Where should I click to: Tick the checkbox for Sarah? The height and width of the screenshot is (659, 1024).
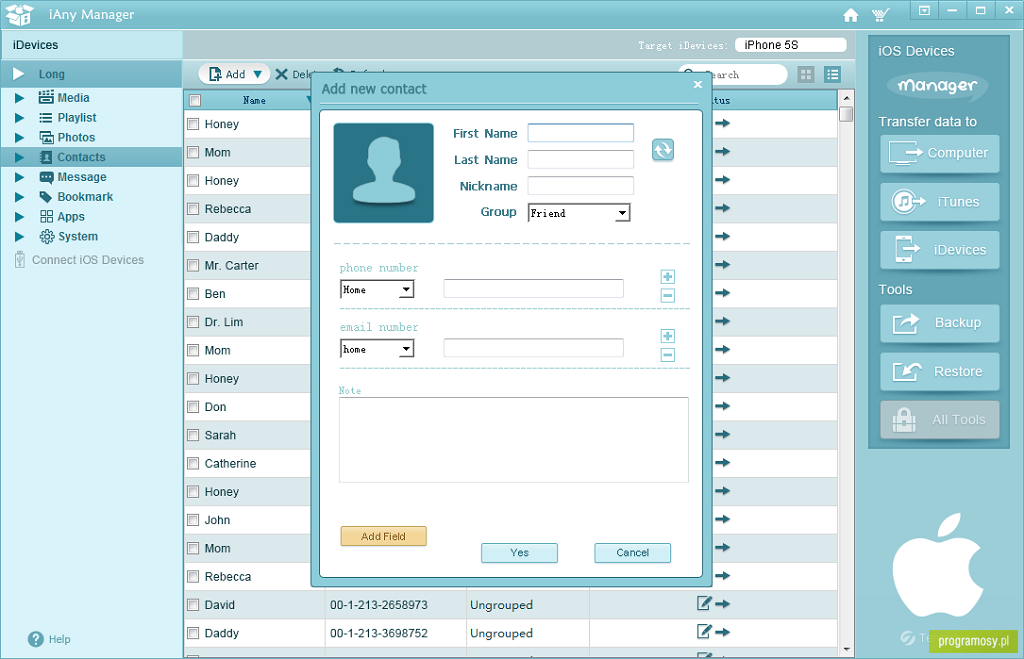point(193,435)
